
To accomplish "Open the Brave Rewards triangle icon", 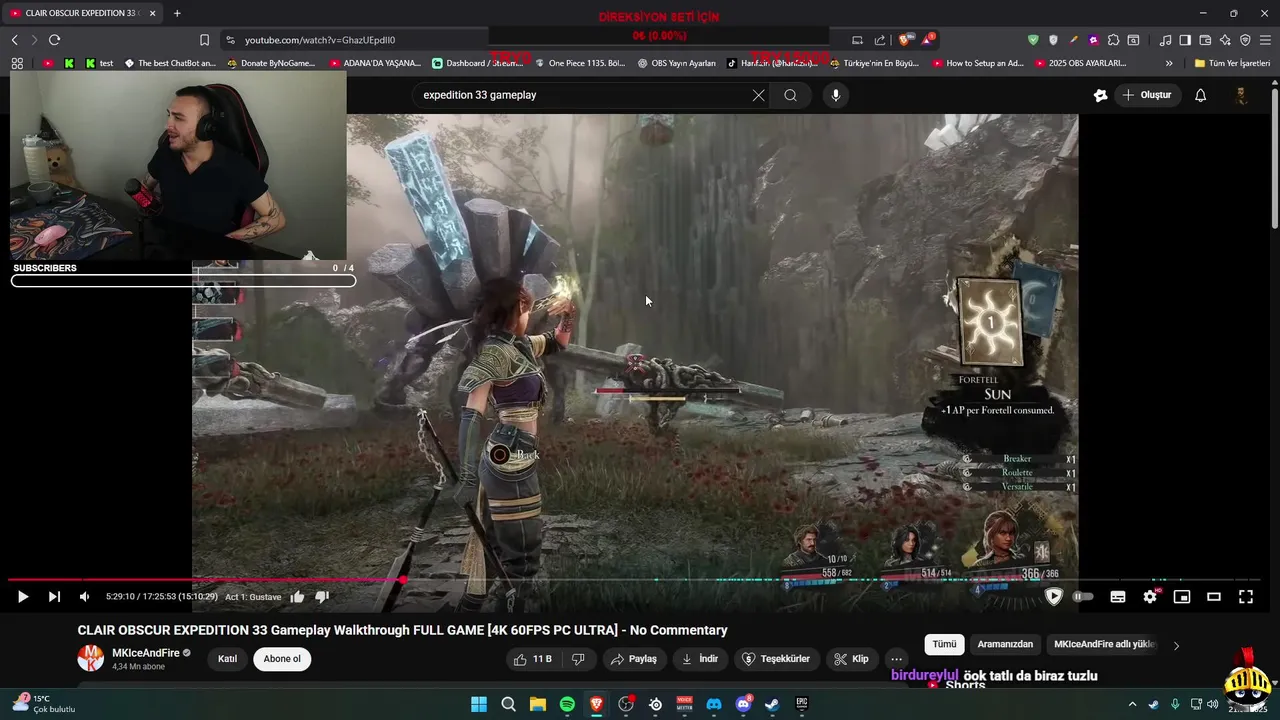I will (x=928, y=40).
